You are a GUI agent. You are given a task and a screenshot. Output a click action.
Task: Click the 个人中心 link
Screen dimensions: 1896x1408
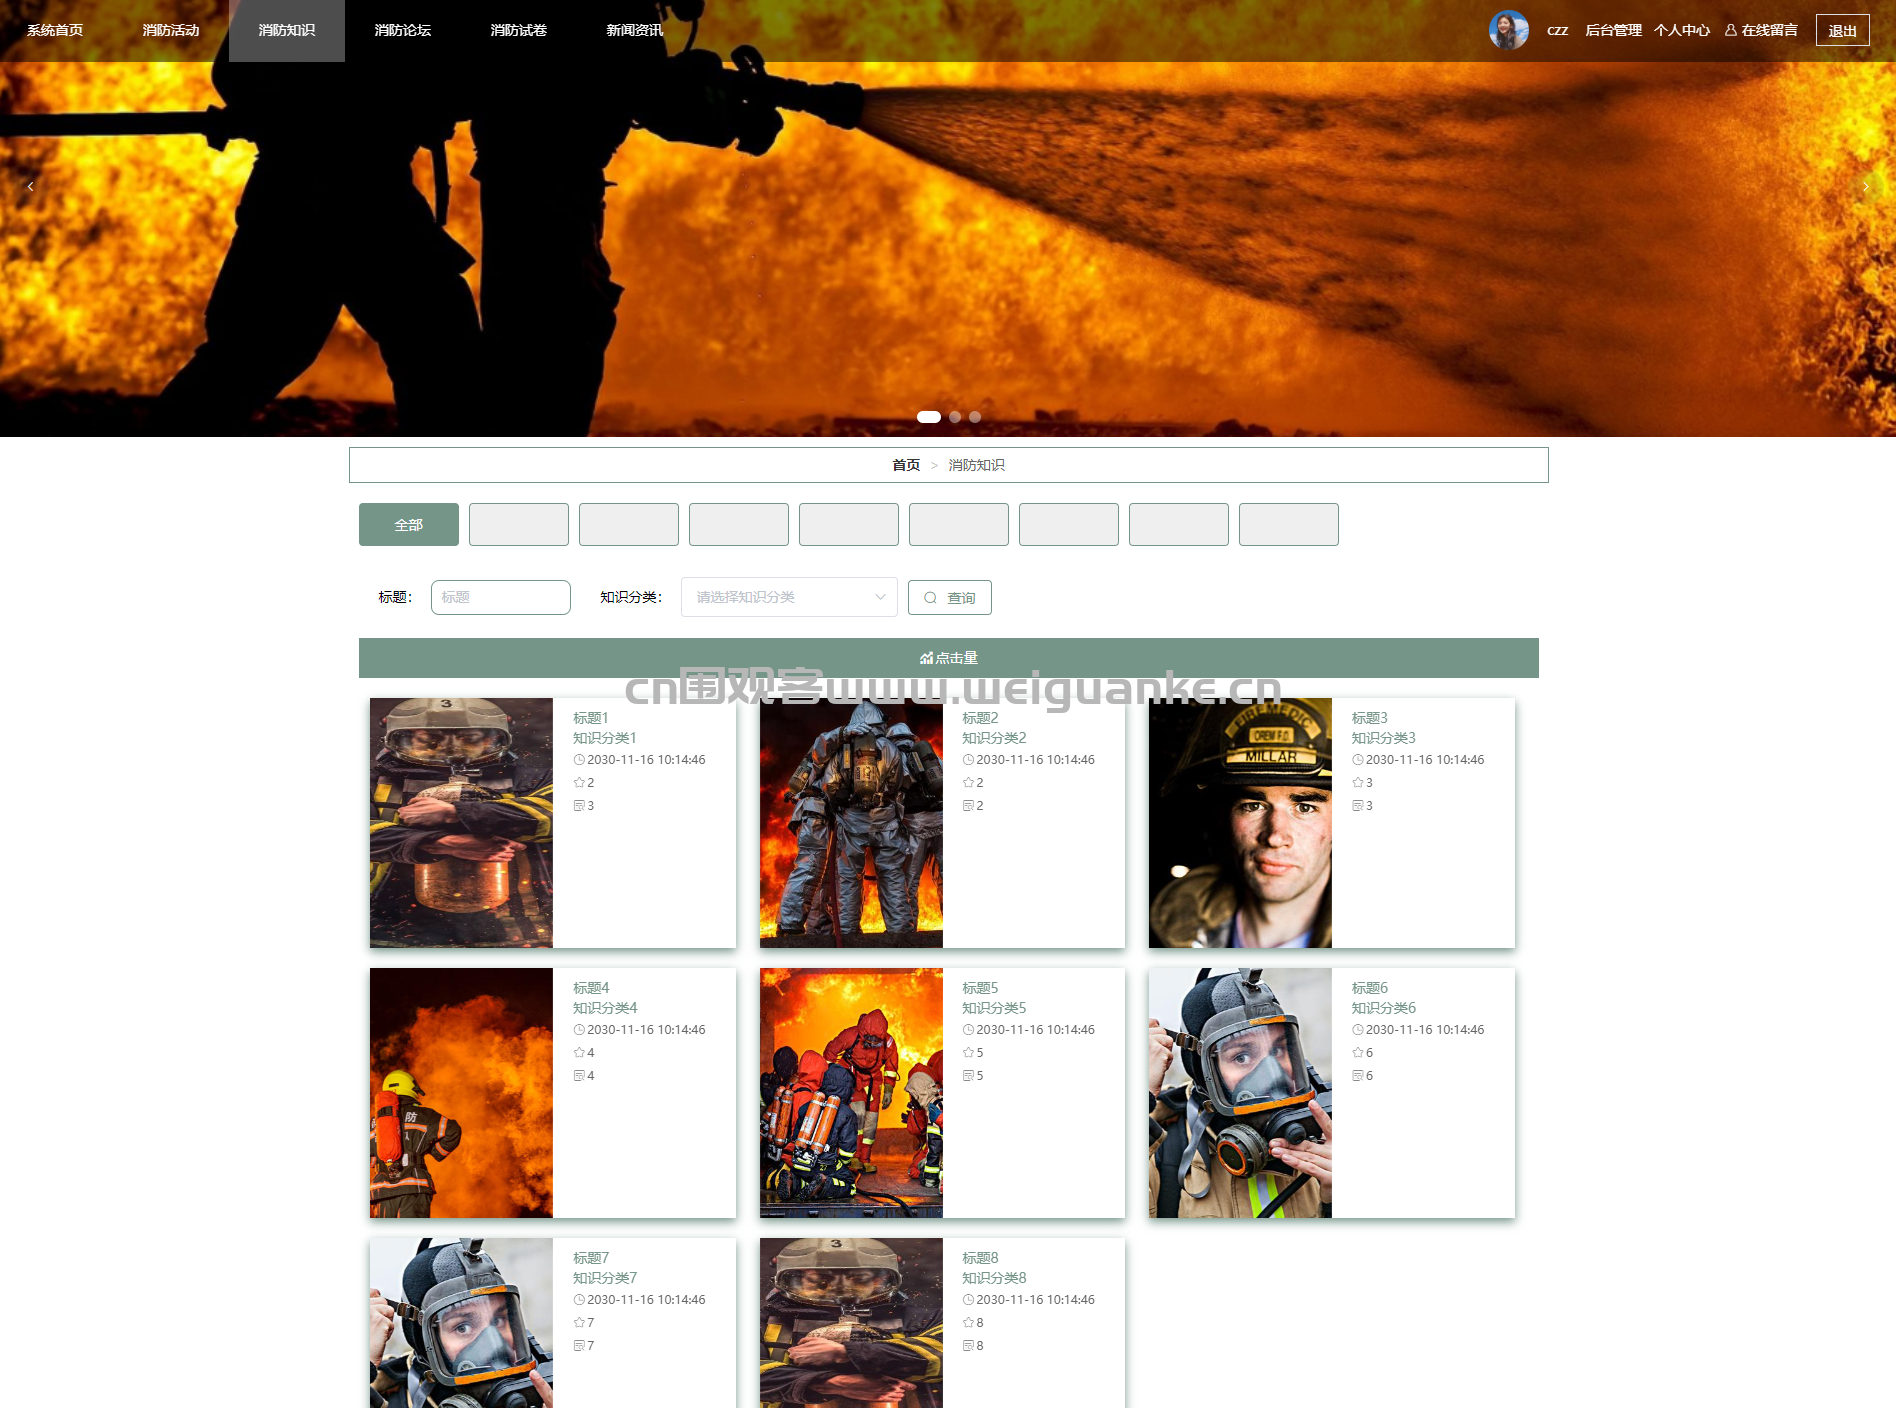1682,31
